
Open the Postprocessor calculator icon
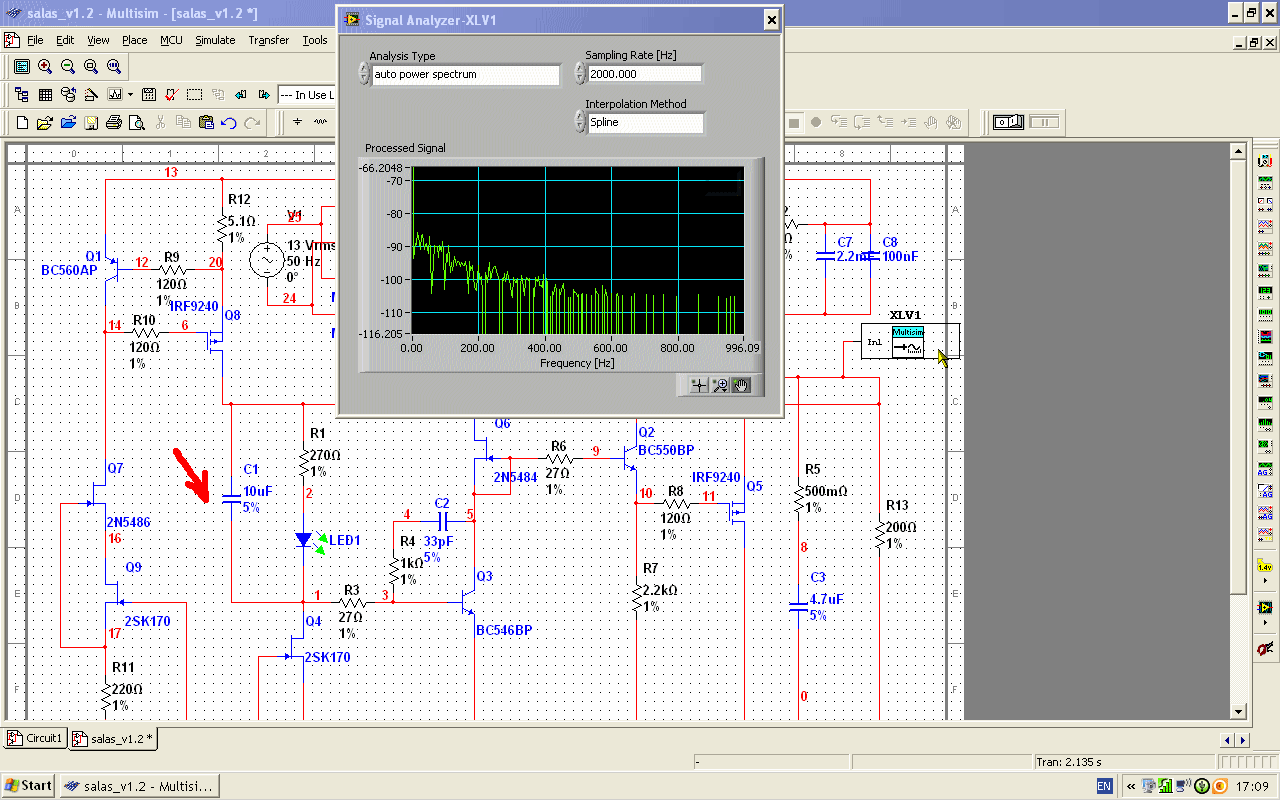[149, 95]
